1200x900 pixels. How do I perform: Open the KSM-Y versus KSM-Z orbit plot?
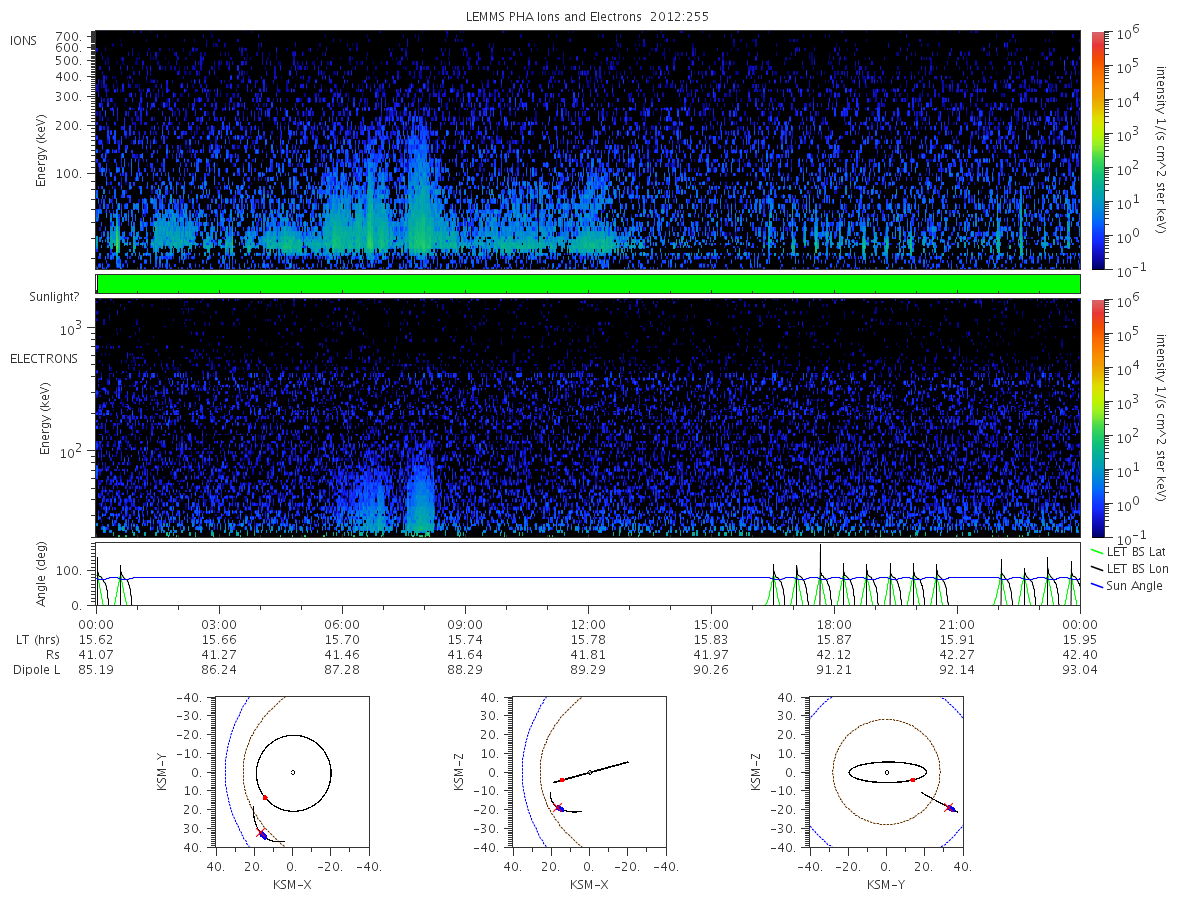coord(886,772)
